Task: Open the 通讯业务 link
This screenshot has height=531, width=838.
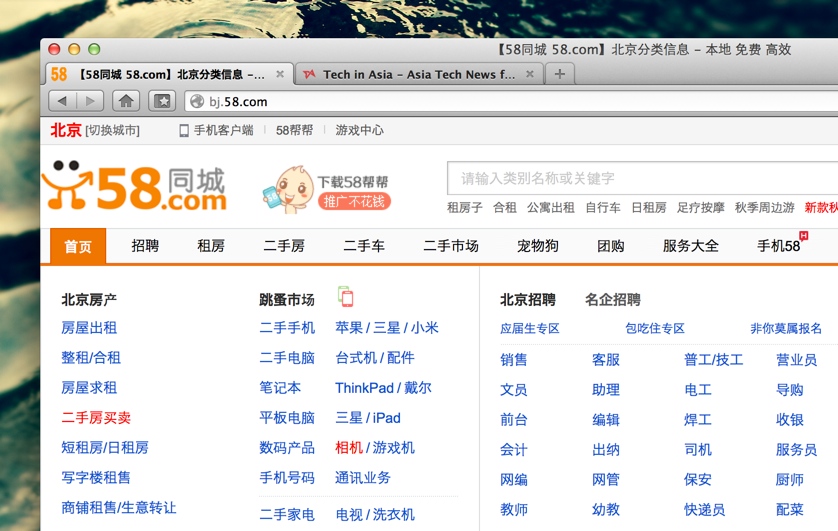Action: point(363,477)
